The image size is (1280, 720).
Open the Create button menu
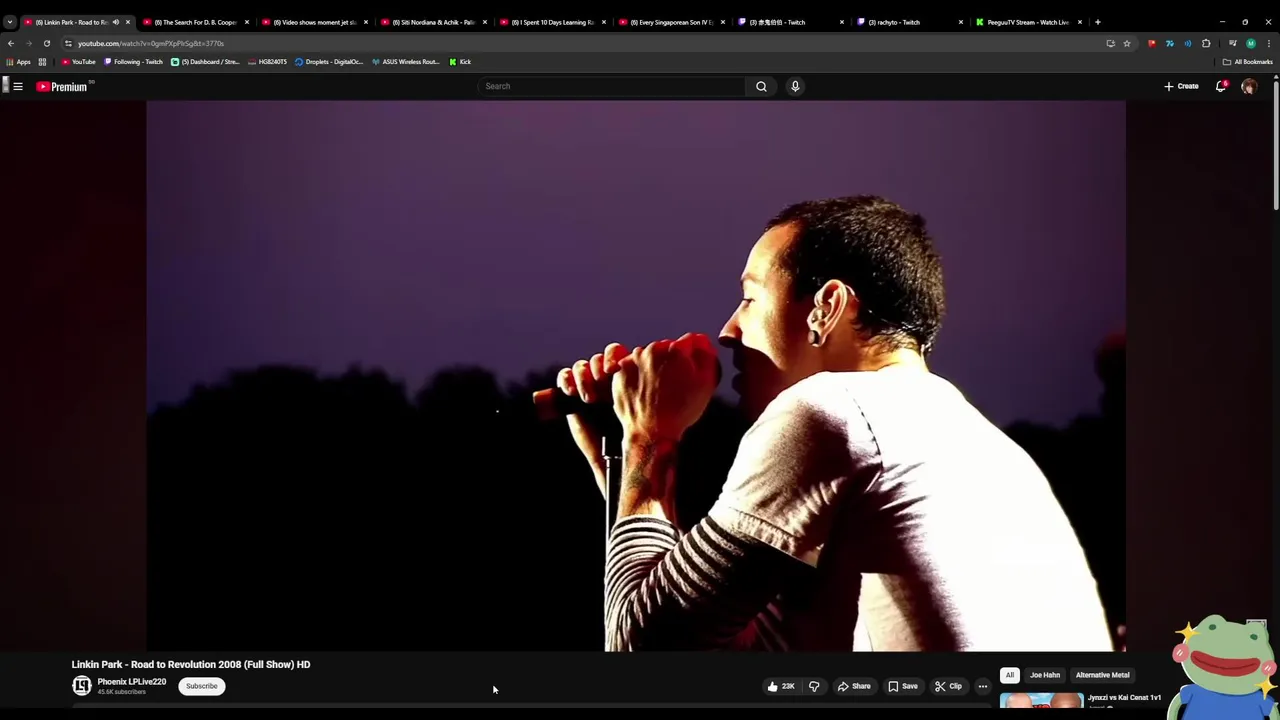(1181, 86)
